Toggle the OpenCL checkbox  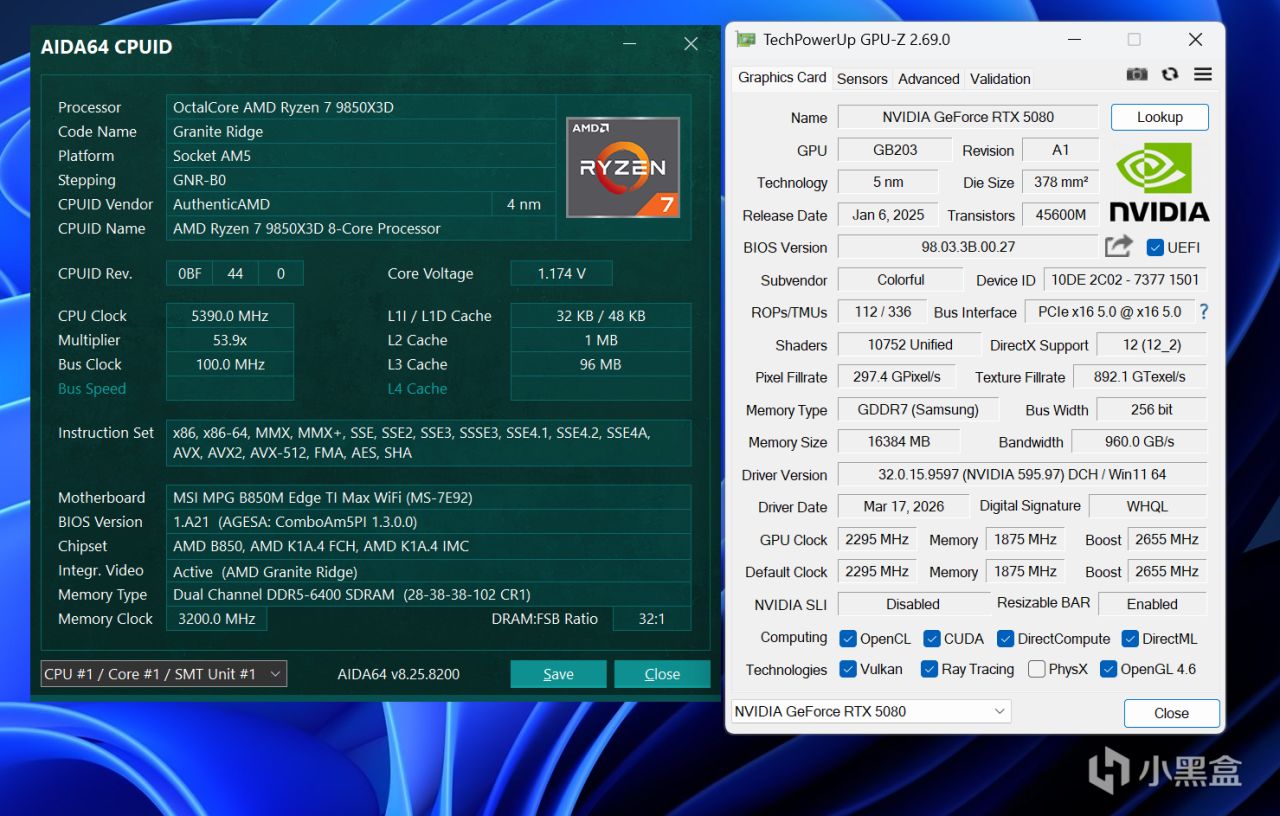click(x=848, y=639)
